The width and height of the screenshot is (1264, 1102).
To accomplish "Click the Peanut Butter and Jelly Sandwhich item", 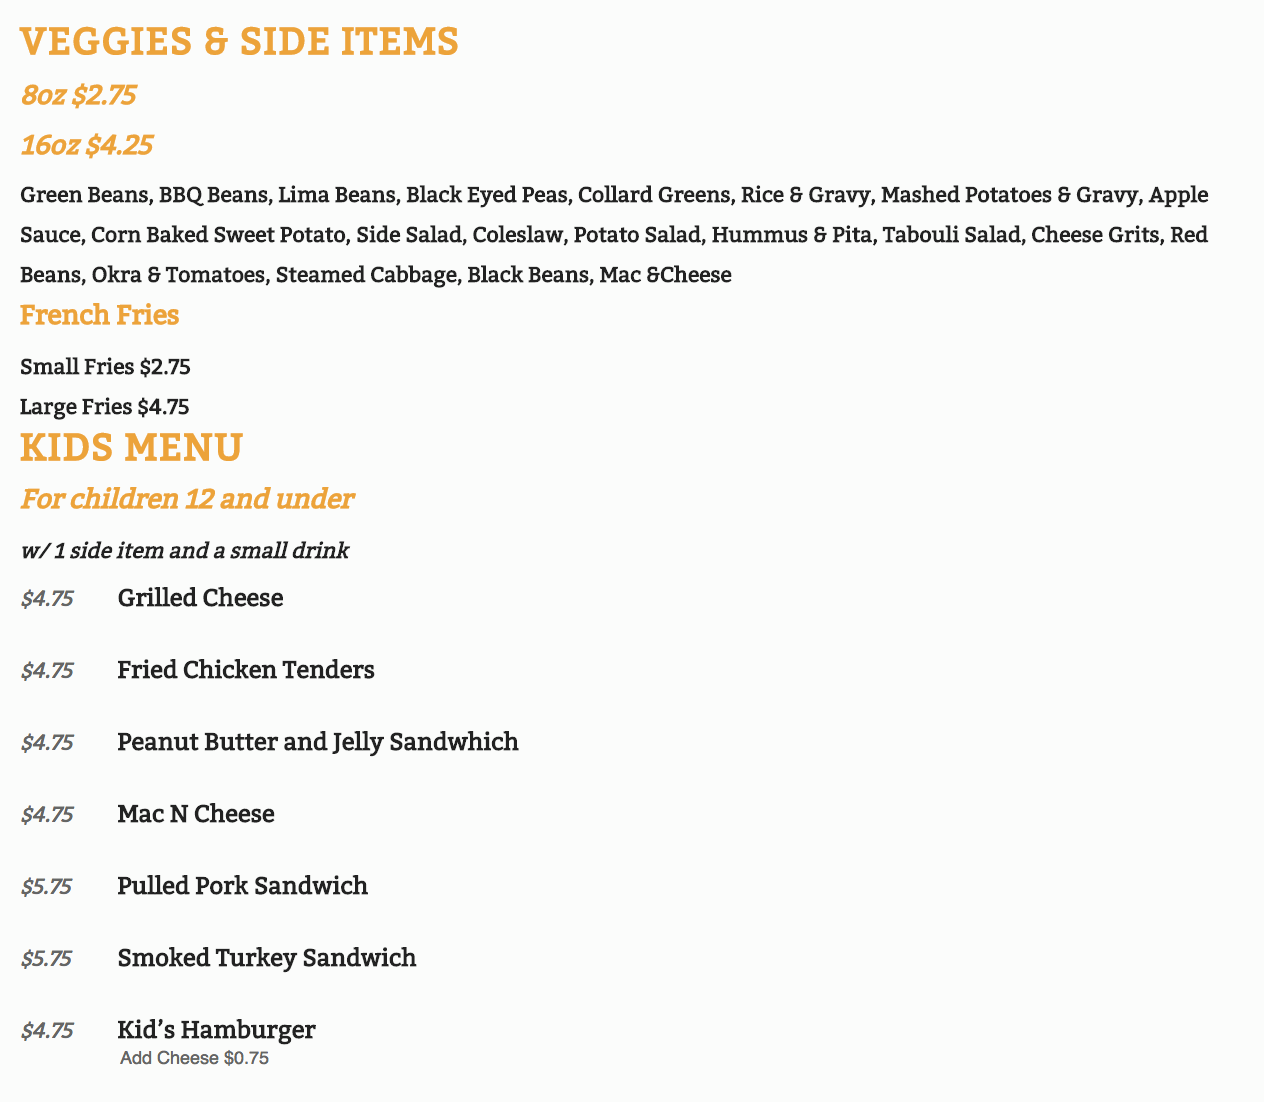I will pyautogui.click(x=317, y=742).
